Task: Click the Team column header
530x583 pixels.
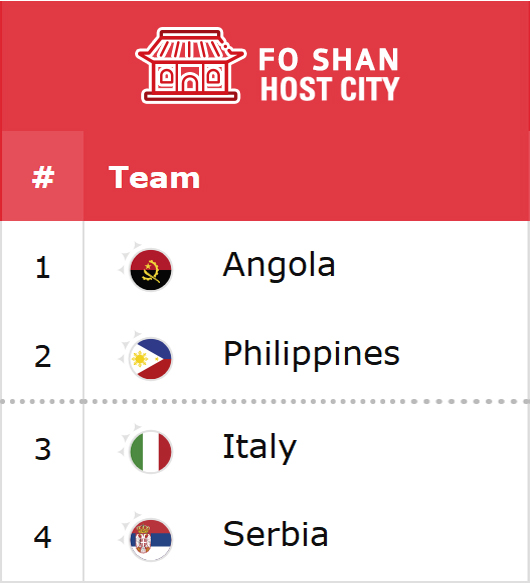Action: click(x=154, y=177)
